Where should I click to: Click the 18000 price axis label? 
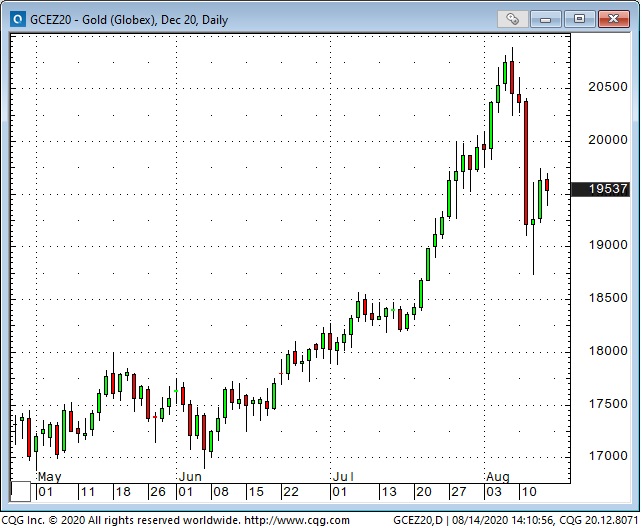[608, 351]
